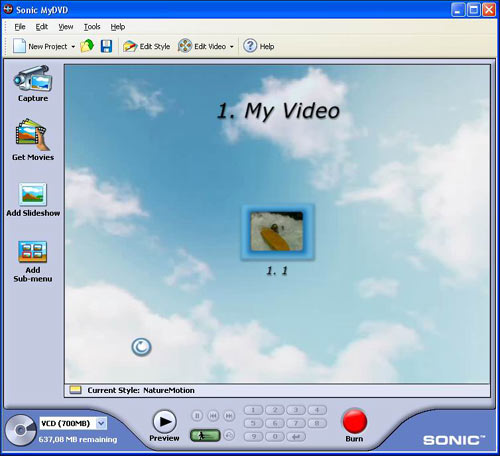Open Get Movies from the sidebar
Viewport: 500px width, 456px height.
(33, 135)
